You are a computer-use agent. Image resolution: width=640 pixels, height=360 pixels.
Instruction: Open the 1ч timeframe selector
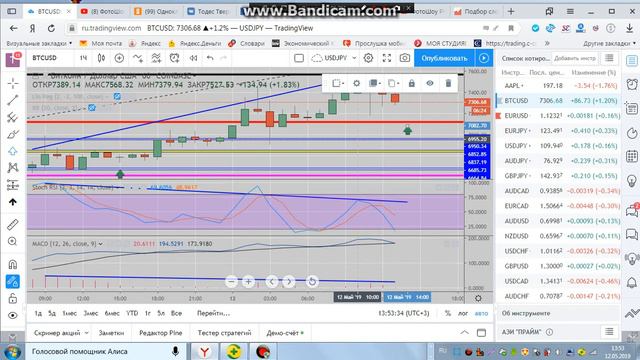tap(83, 58)
